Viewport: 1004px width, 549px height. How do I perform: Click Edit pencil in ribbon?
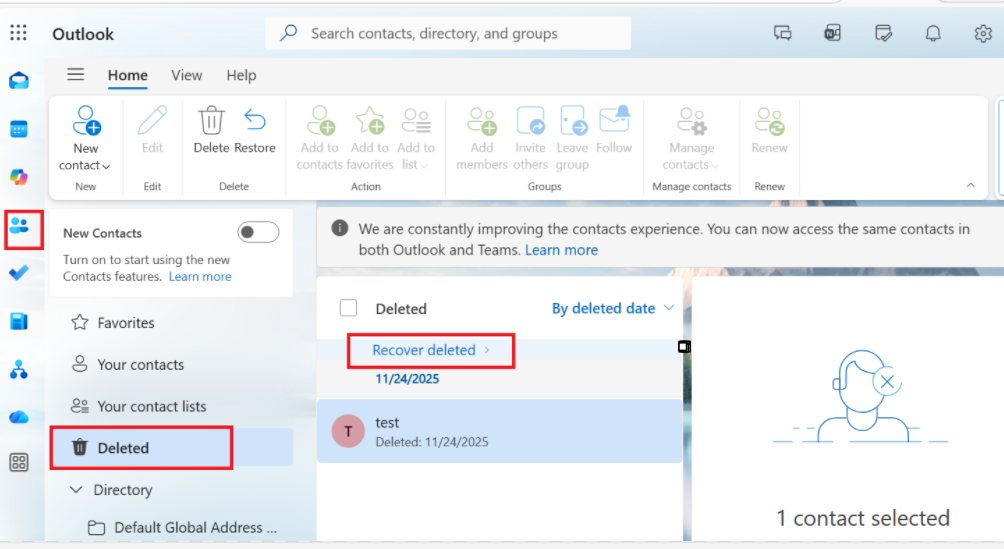click(152, 130)
